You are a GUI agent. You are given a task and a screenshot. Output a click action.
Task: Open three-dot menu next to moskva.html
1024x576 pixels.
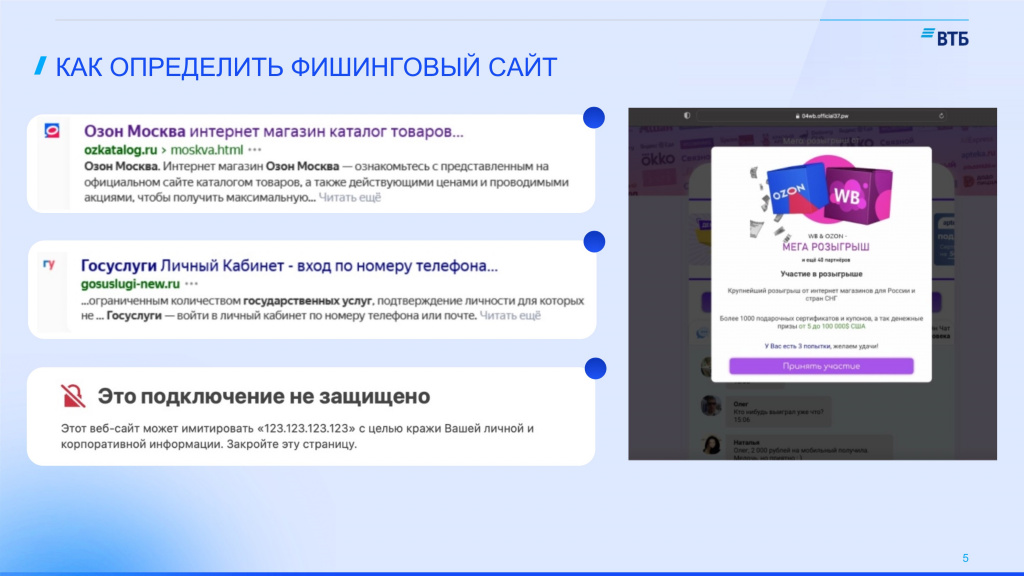pos(255,150)
